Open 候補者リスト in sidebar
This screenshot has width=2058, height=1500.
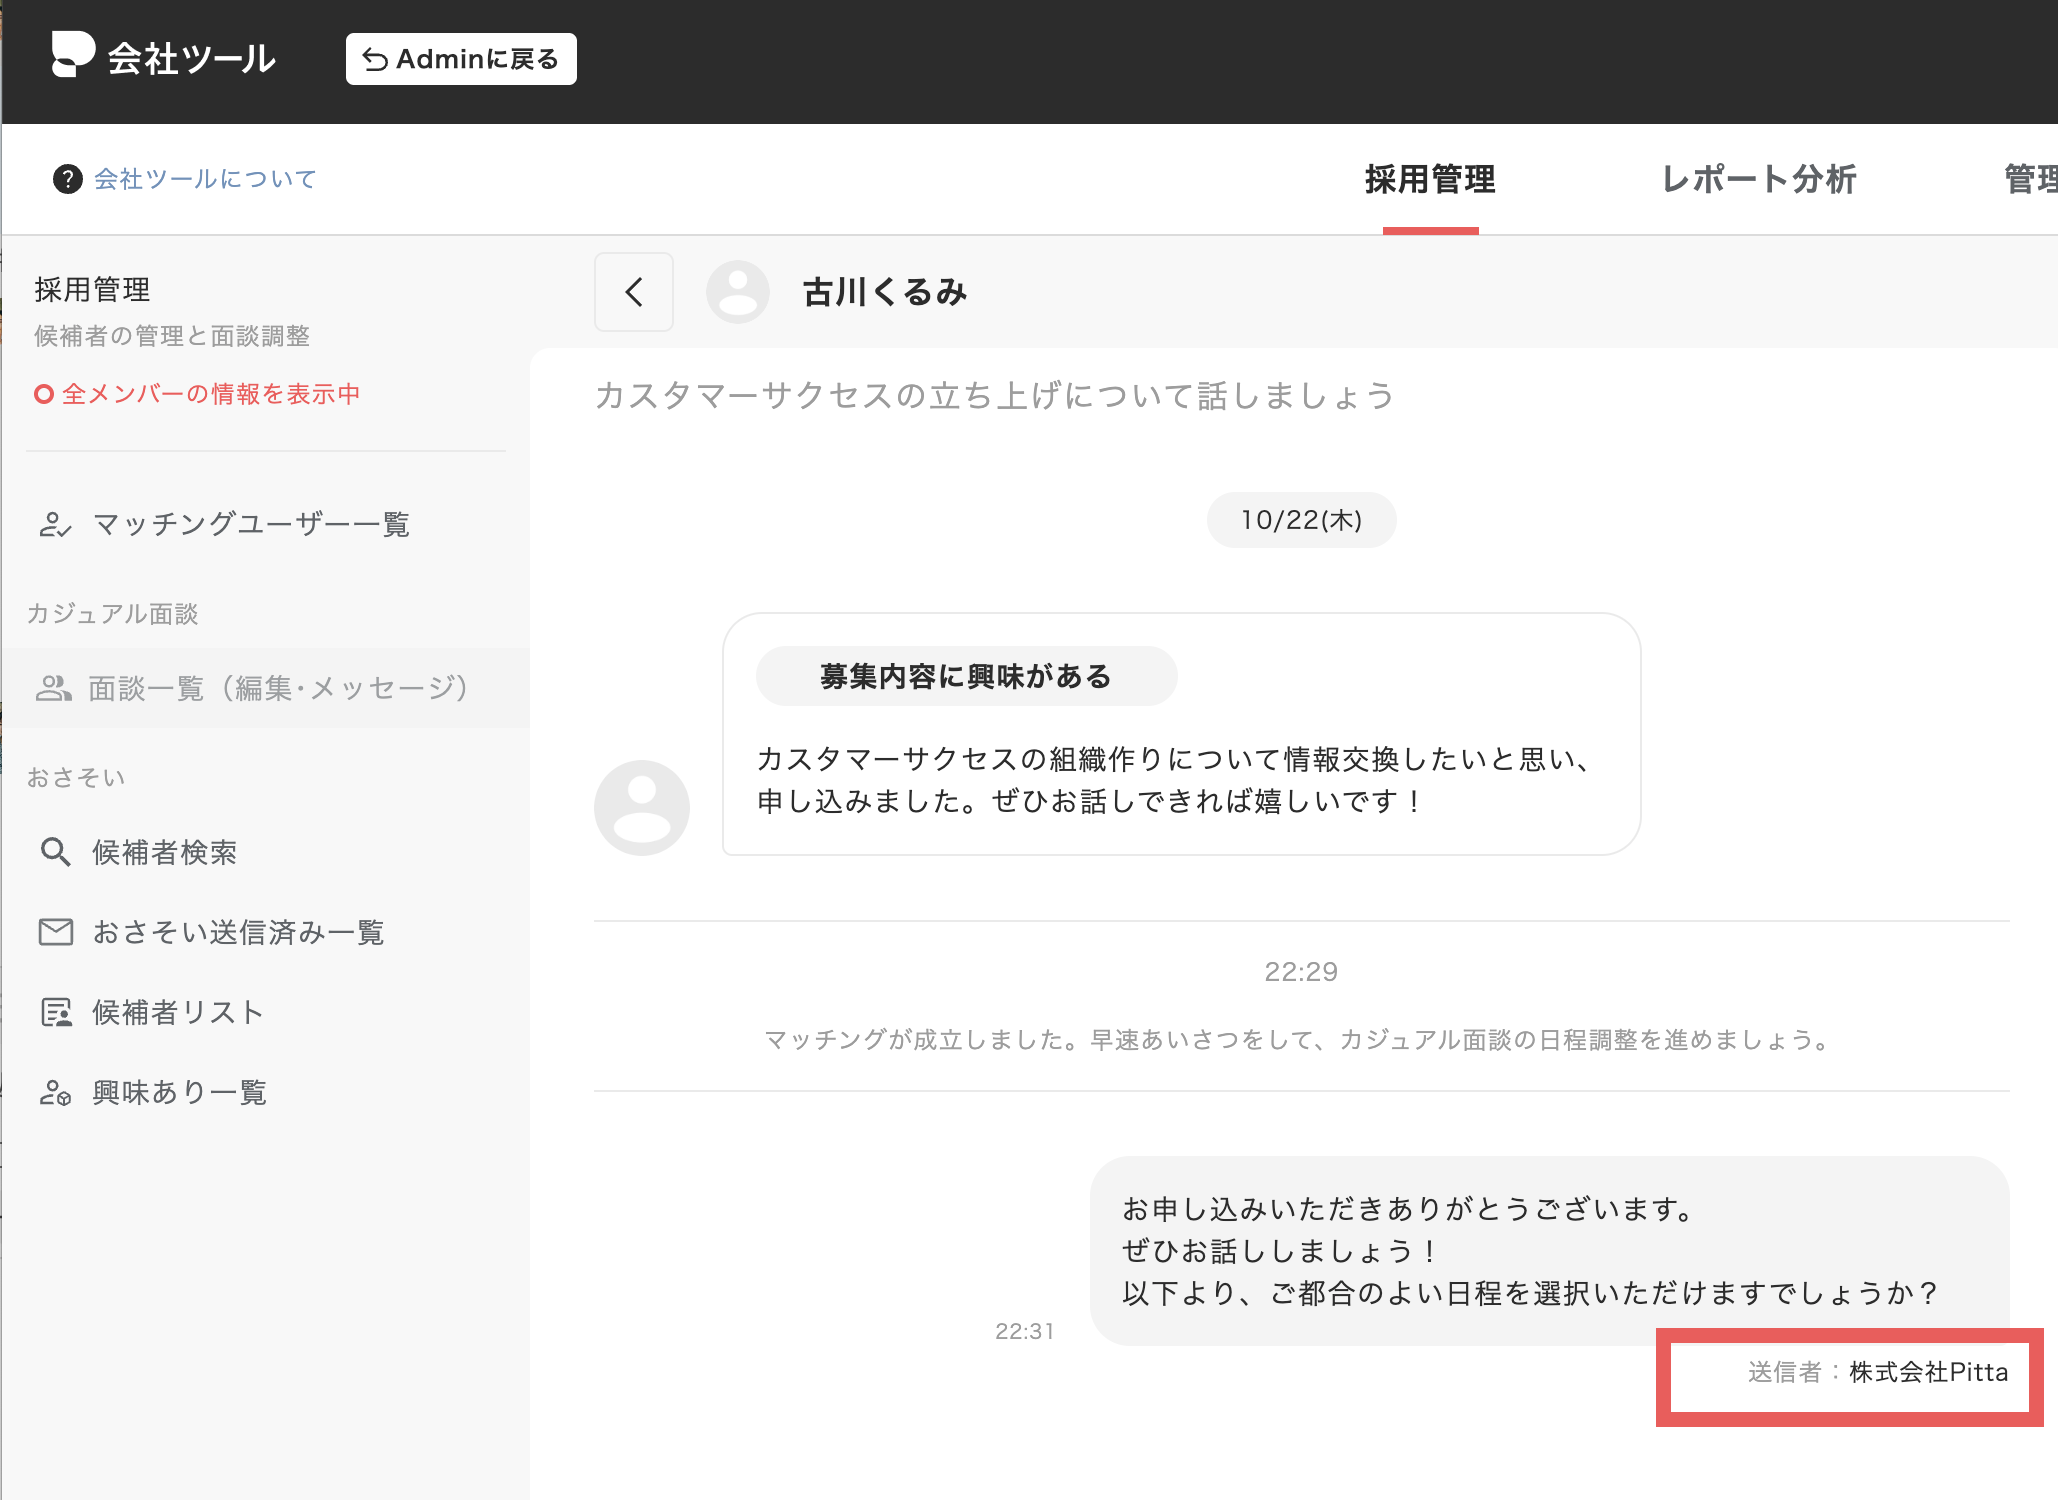tap(178, 1012)
